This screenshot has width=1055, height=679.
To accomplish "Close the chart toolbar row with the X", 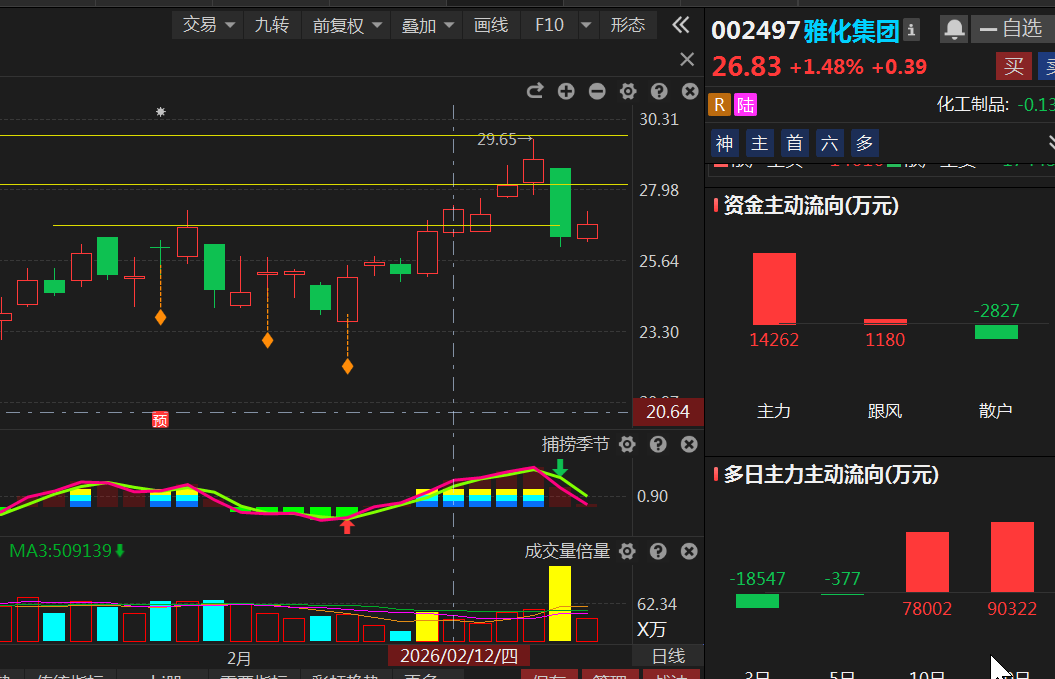I will [x=687, y=59].
